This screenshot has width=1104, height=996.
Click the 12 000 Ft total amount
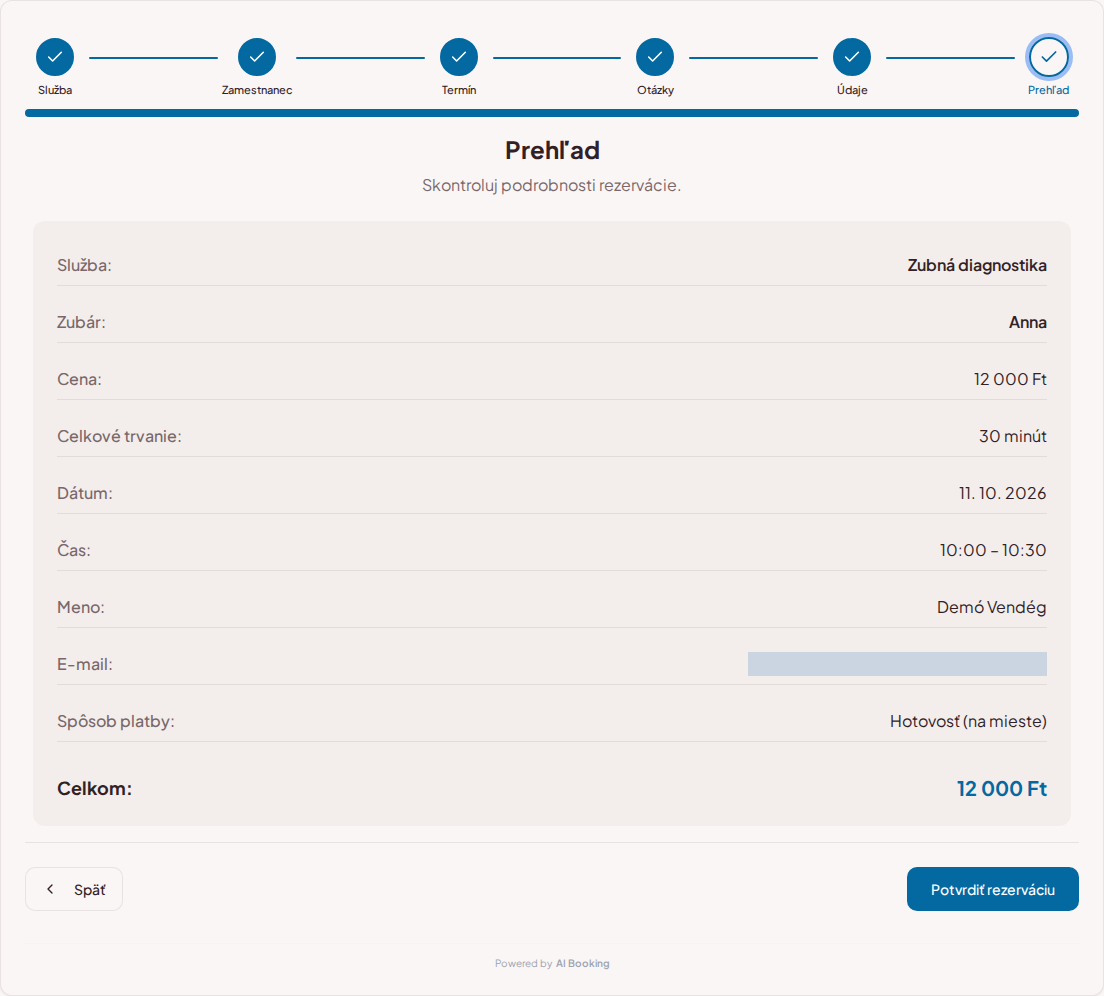click(1001, 788)
